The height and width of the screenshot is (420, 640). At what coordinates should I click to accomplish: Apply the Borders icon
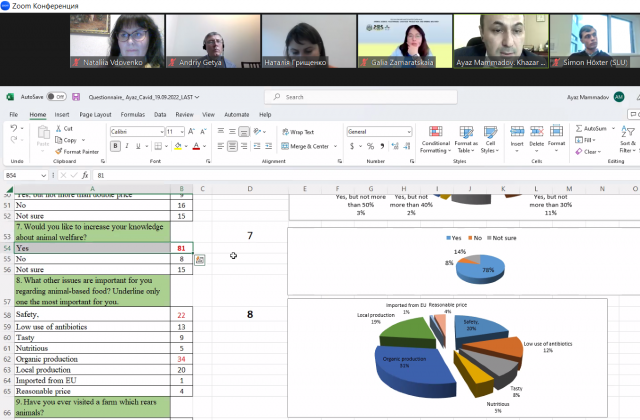pos(158,146)
